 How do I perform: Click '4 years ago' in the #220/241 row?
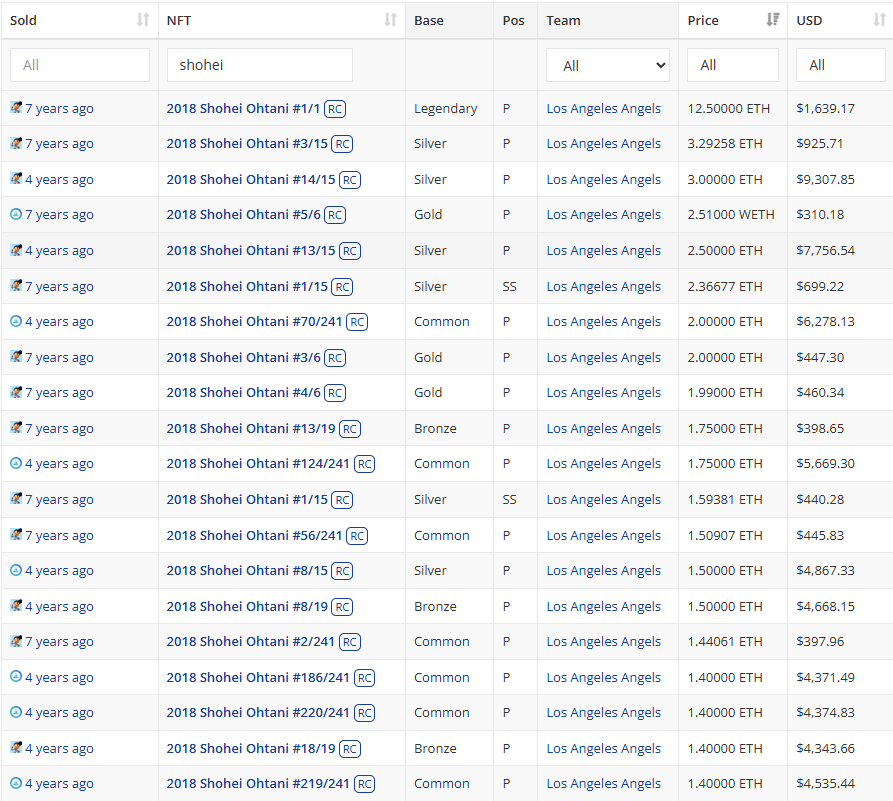tap(59, 712)
